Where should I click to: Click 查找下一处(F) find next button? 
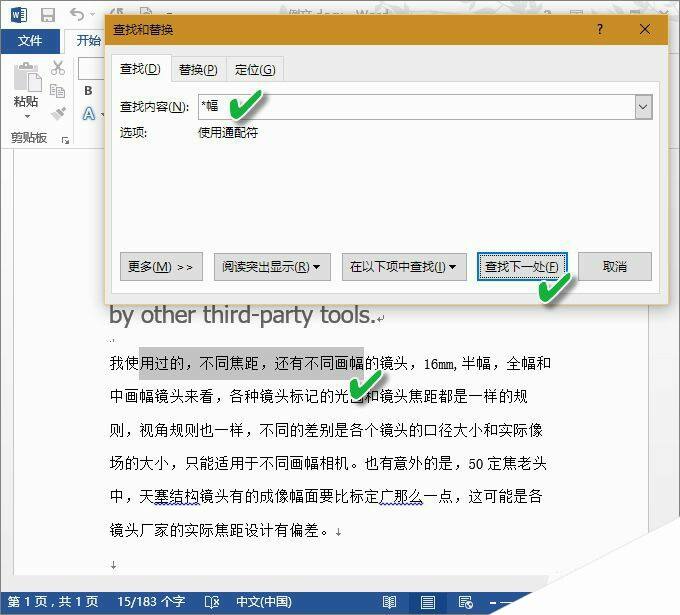(522, 267)
